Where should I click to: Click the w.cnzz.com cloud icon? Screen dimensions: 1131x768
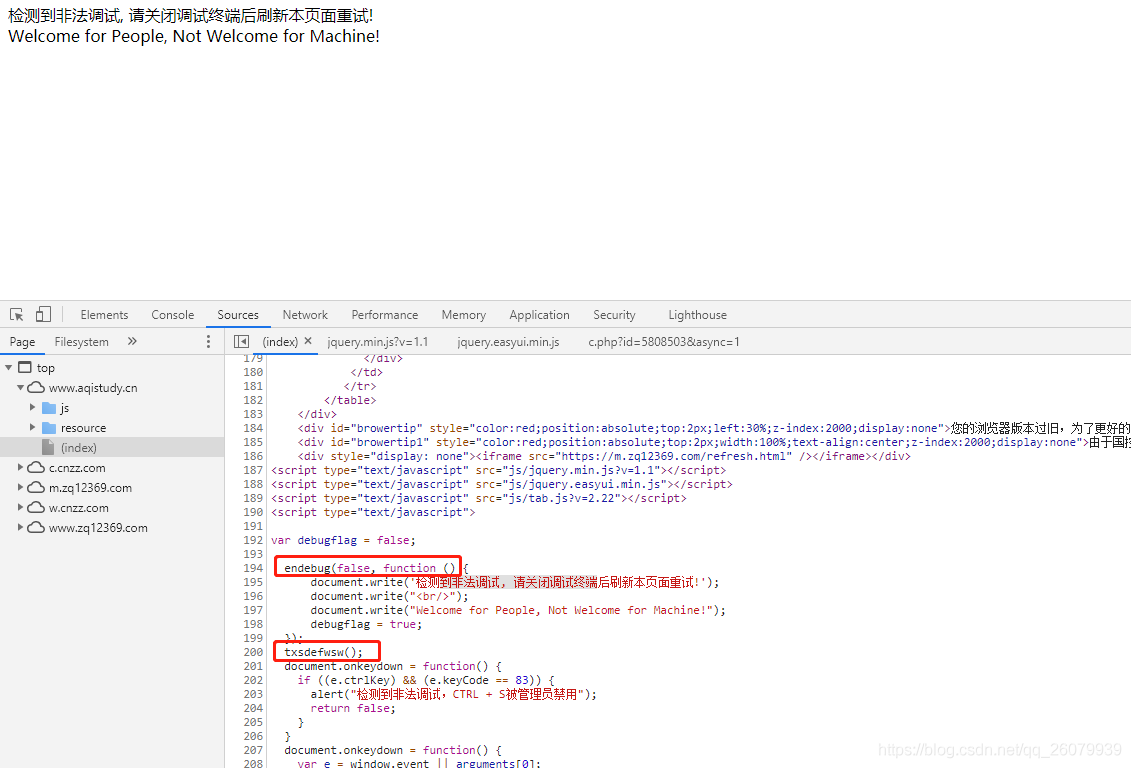pos(36,508)
